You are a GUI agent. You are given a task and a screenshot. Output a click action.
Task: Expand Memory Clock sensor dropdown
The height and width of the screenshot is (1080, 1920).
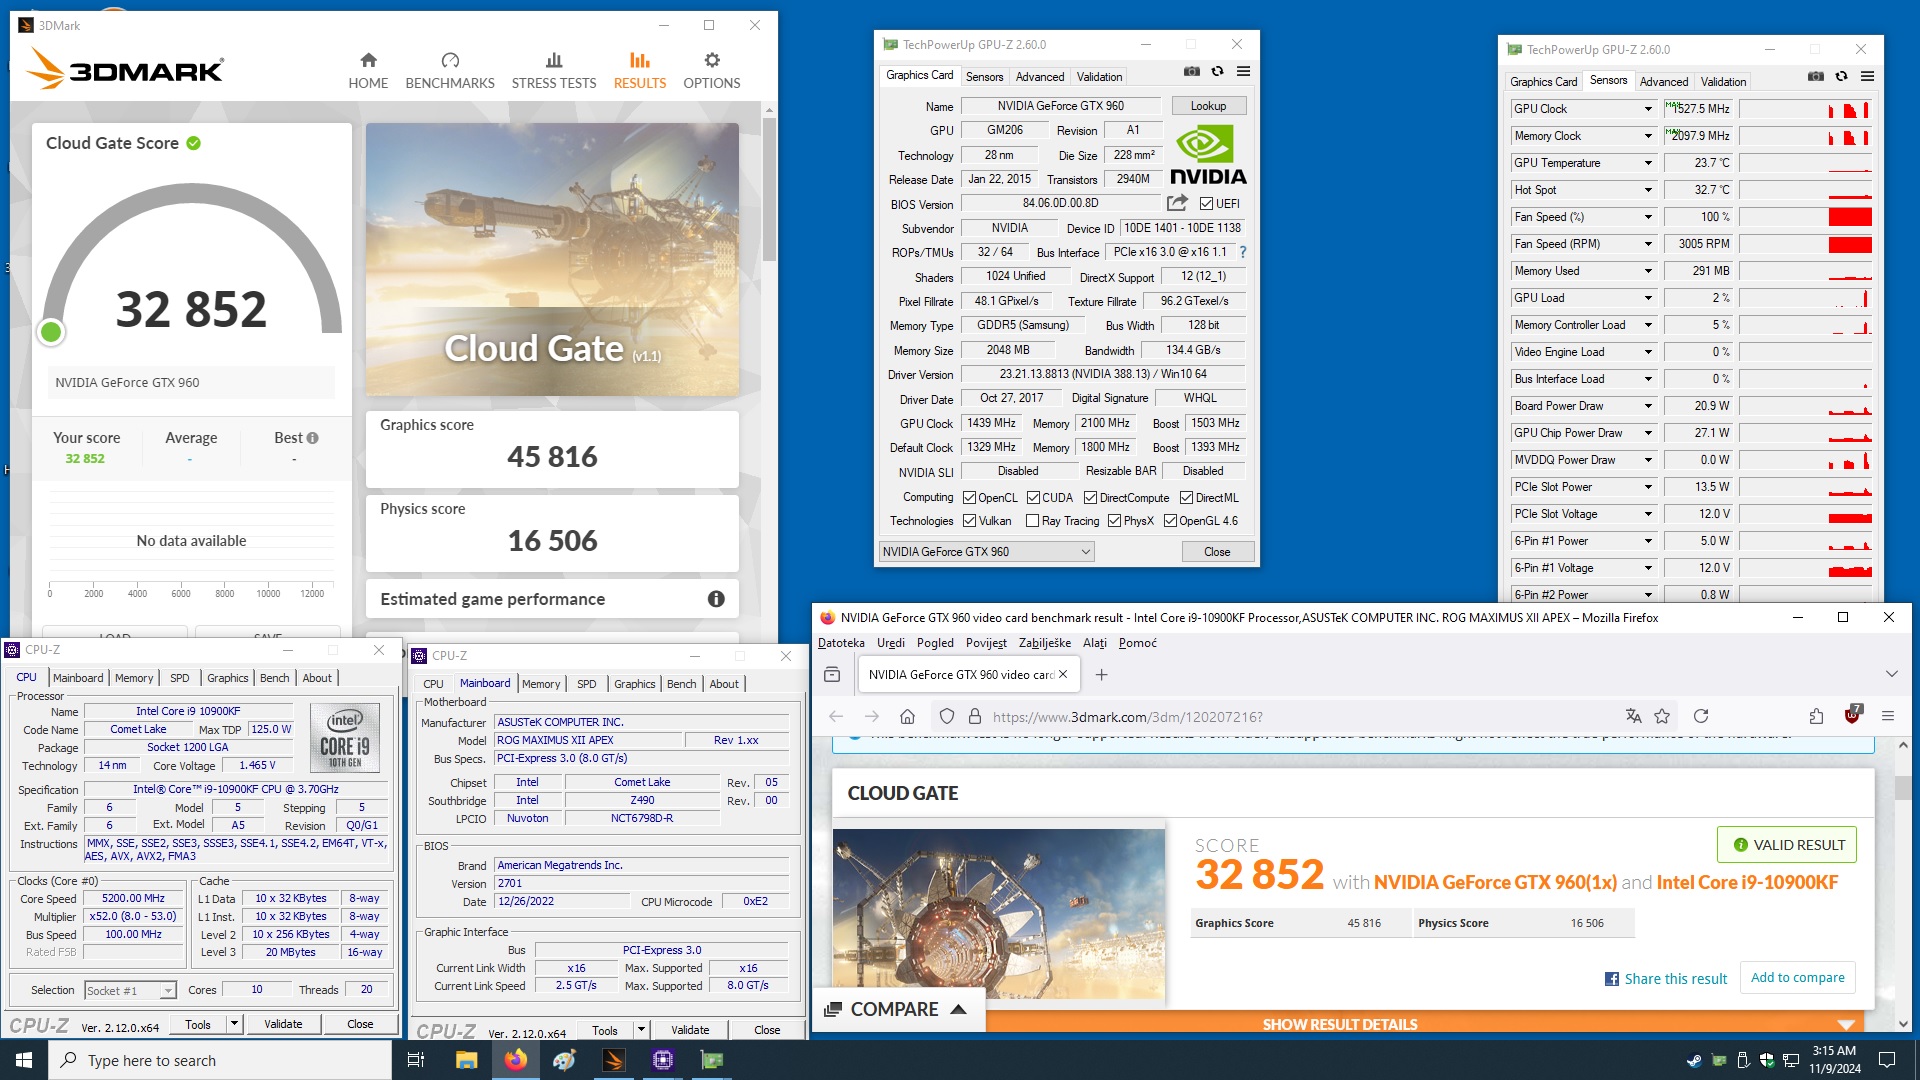click(1648, 136)
